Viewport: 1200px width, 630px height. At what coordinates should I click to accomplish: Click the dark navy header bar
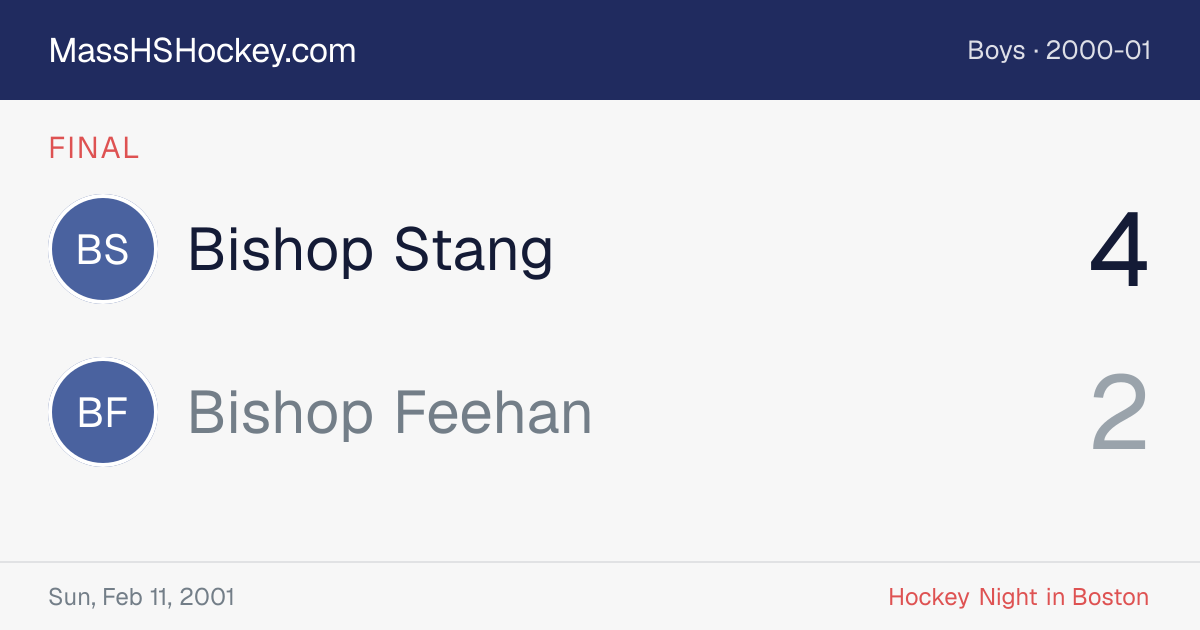click(600, 50)
